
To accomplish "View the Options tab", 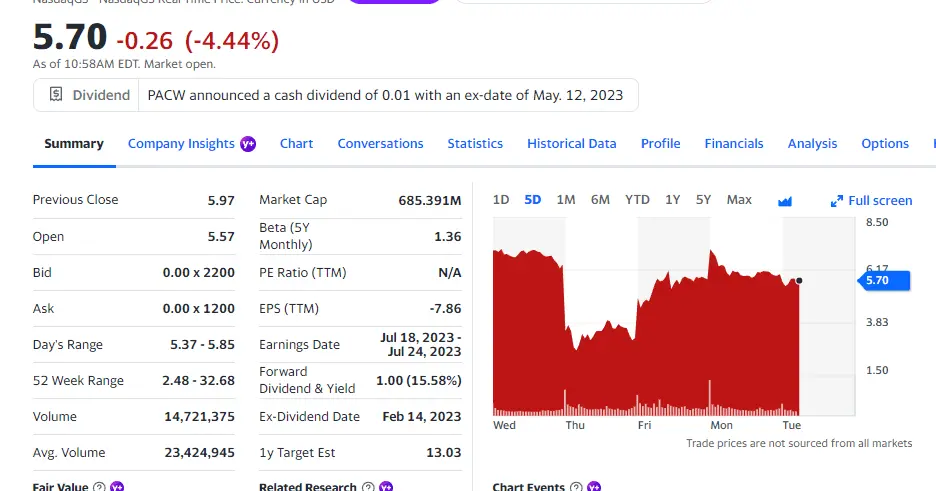I will click(x=885, y=144).
